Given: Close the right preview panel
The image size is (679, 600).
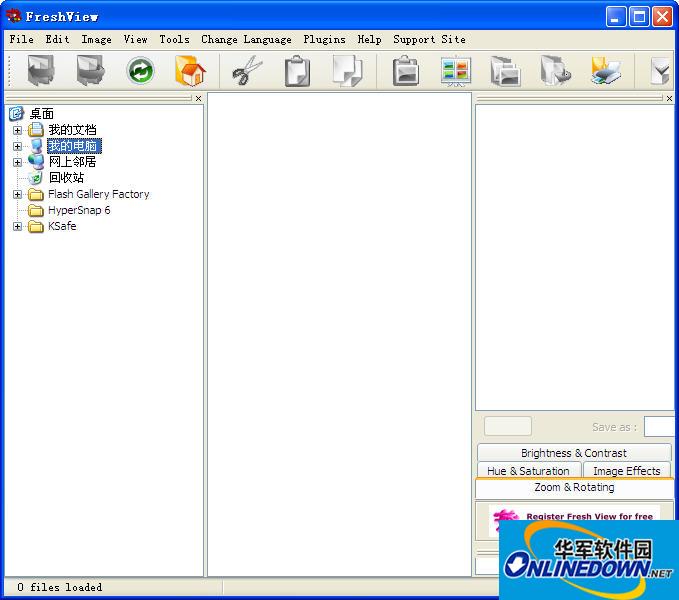Looking at the screenshot, I should point(669,99).
